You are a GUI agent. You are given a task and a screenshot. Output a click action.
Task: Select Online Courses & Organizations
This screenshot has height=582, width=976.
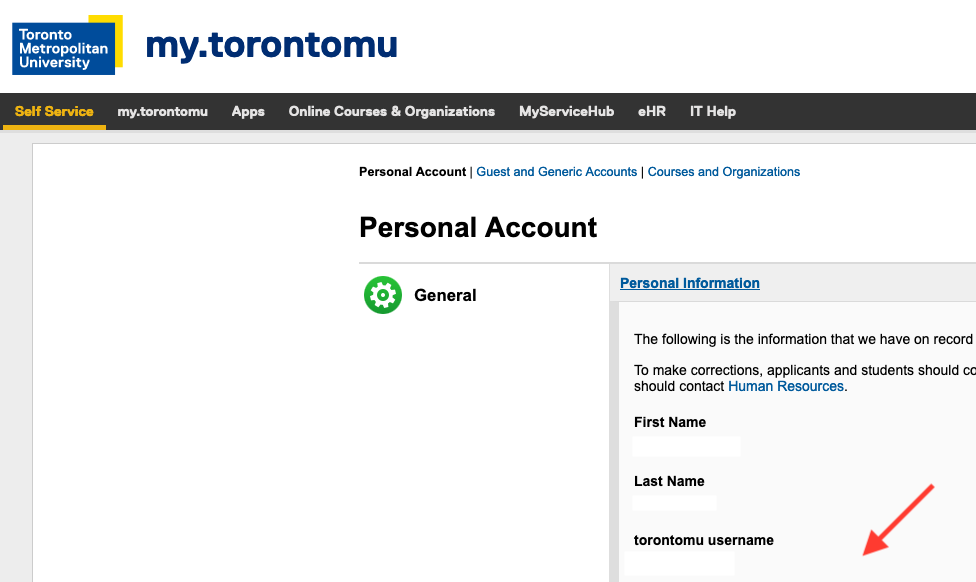click(392, 111)
